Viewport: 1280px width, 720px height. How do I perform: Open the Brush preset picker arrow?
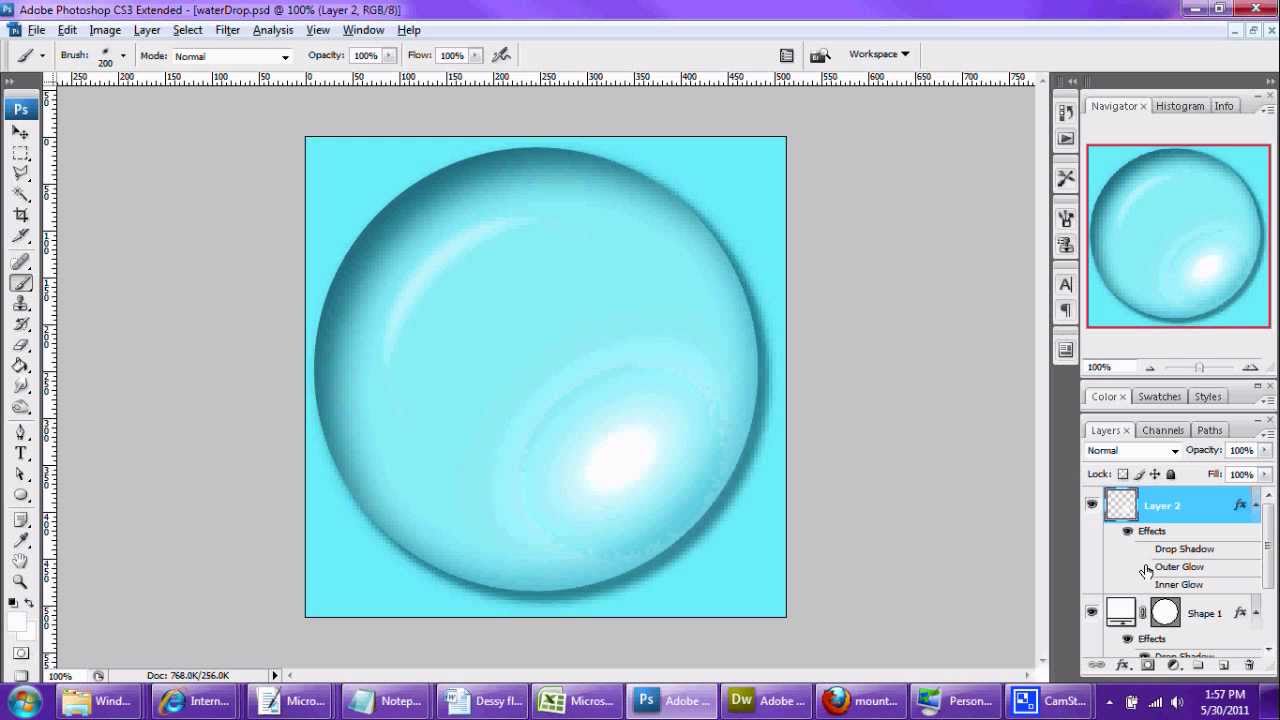[x=123, y=56]
